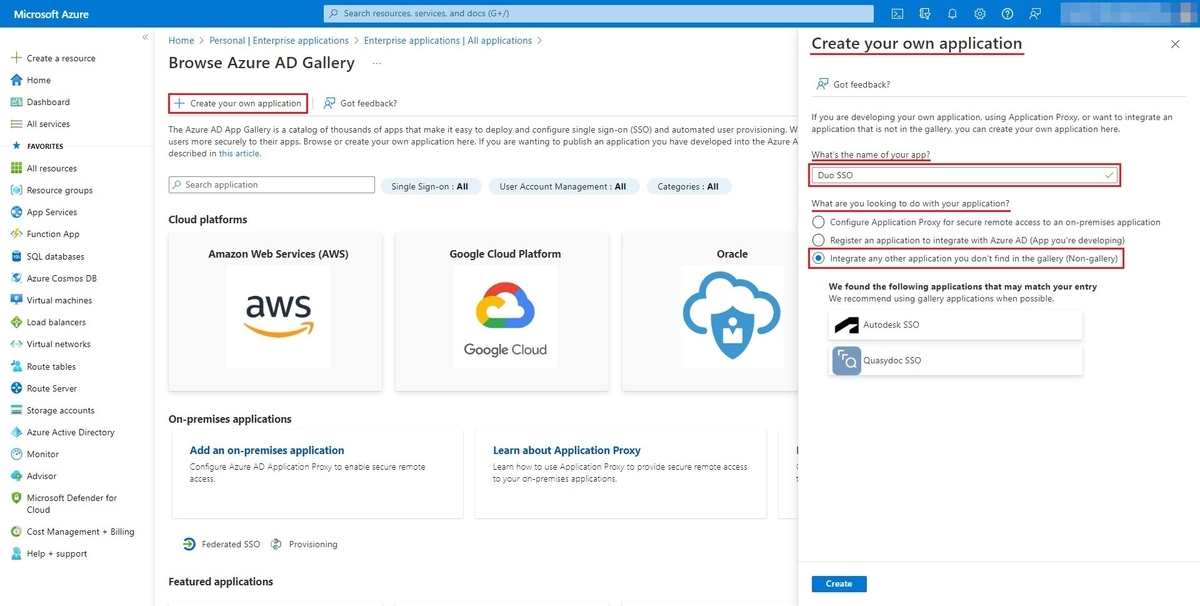Collapse the left sidebar with double chevron
Image resolution: width=1200 pixels, height=606 pixels.
click(145, 37)
